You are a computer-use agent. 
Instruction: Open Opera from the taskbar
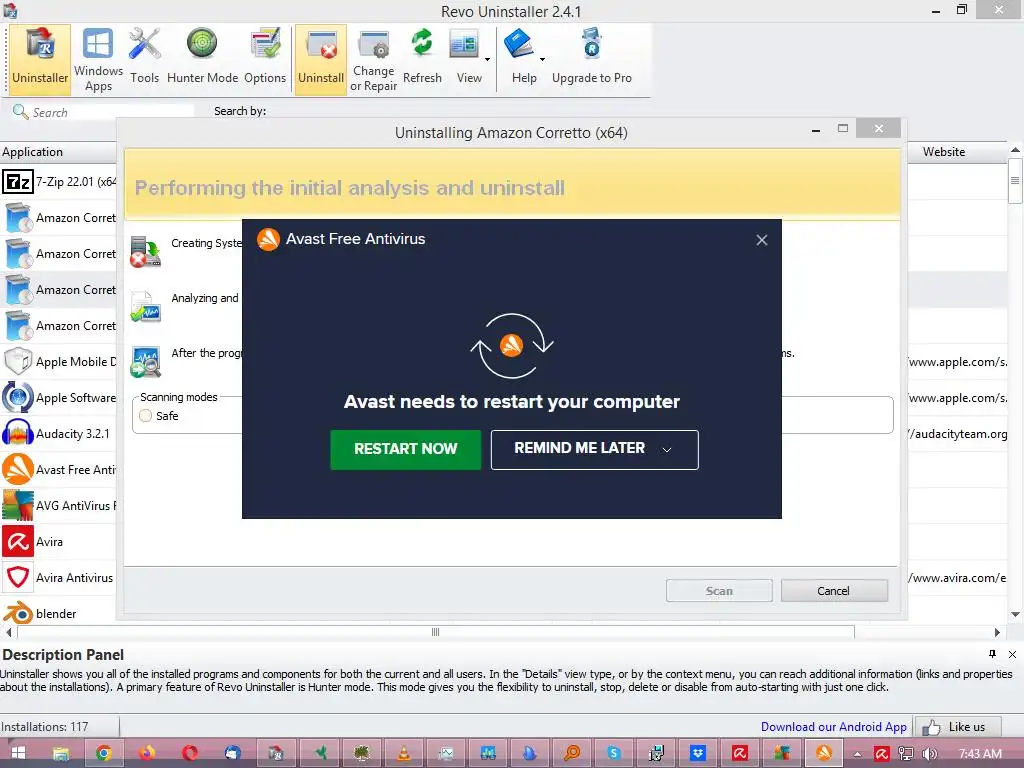(190, 753)
